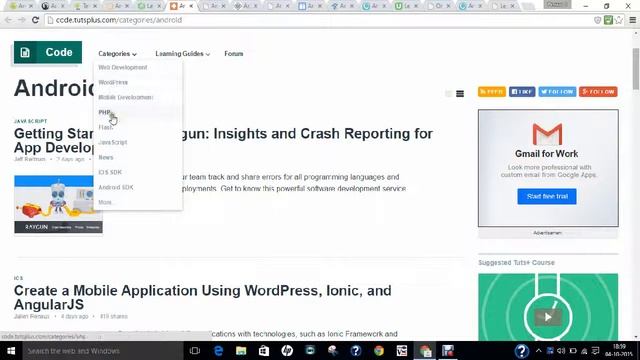
Task: Select JavaScript in the Categories menu
Action: point(113,142)
